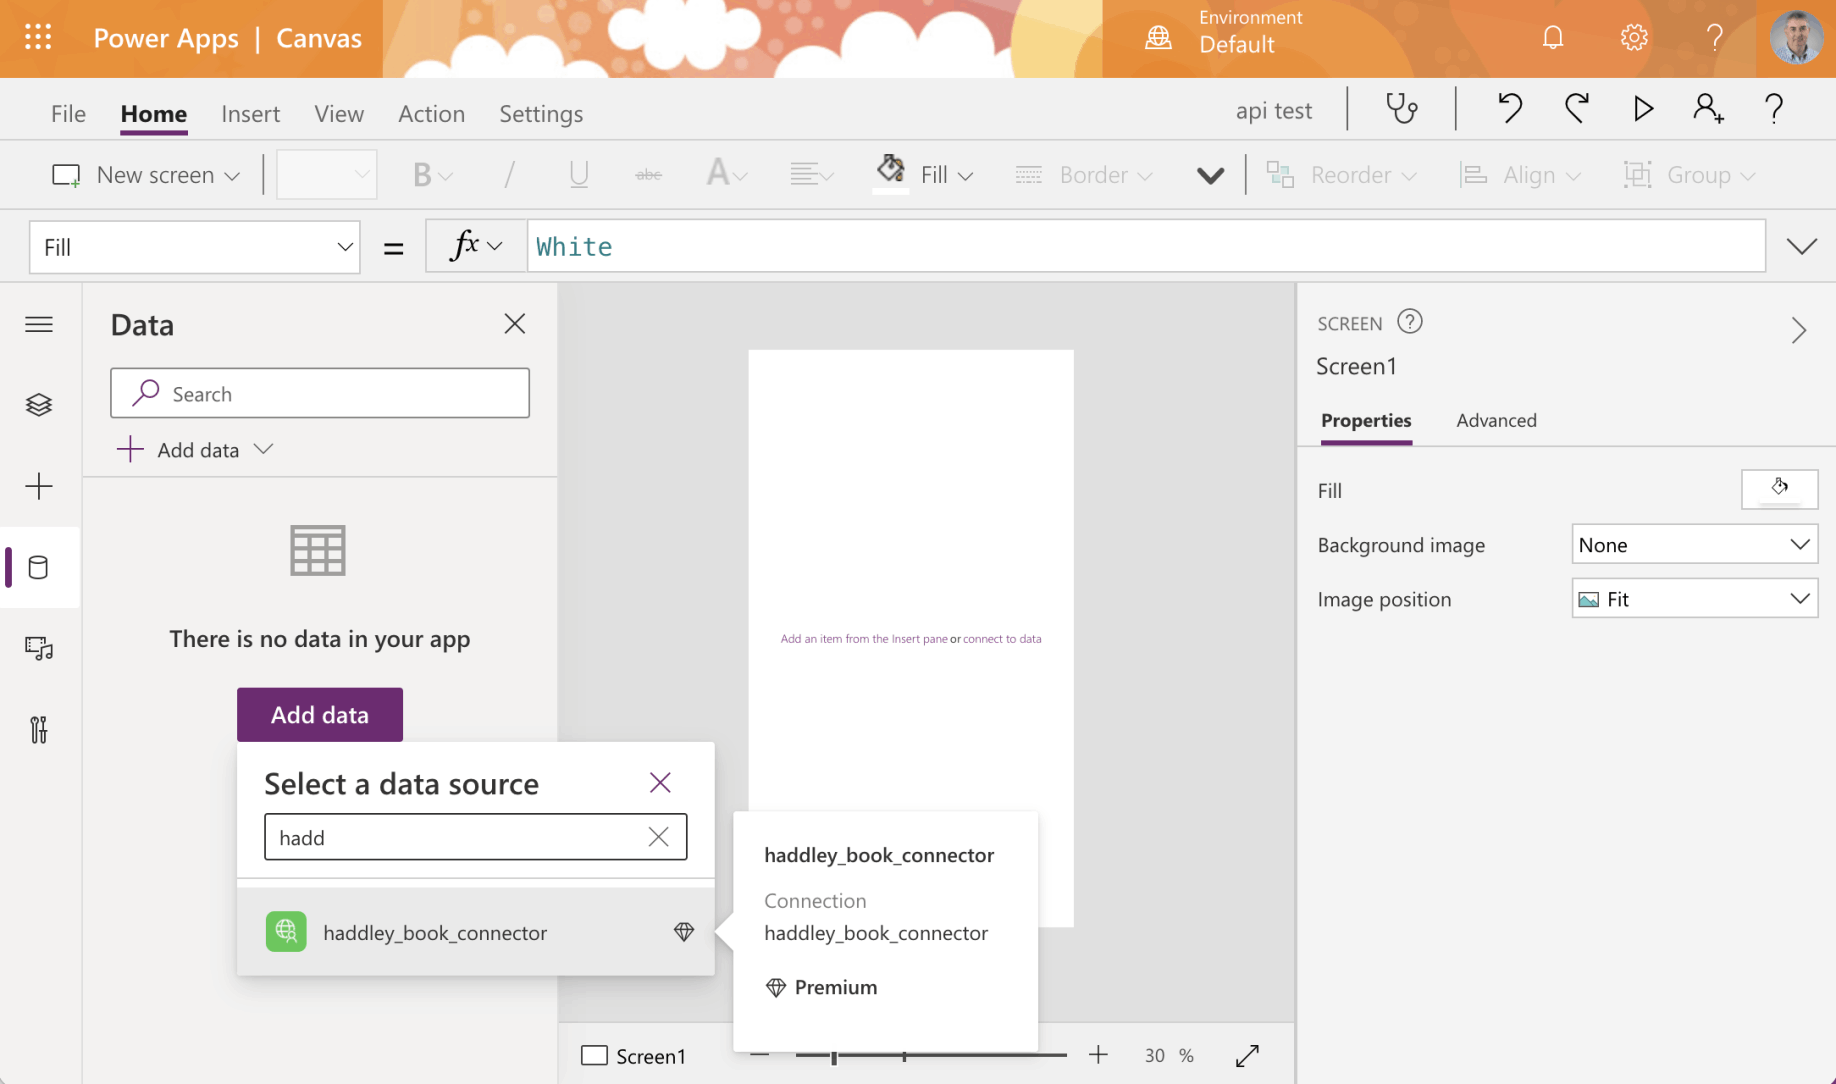
Task: Open the Media pane in left sidebar
Action: tap(39, 649)
